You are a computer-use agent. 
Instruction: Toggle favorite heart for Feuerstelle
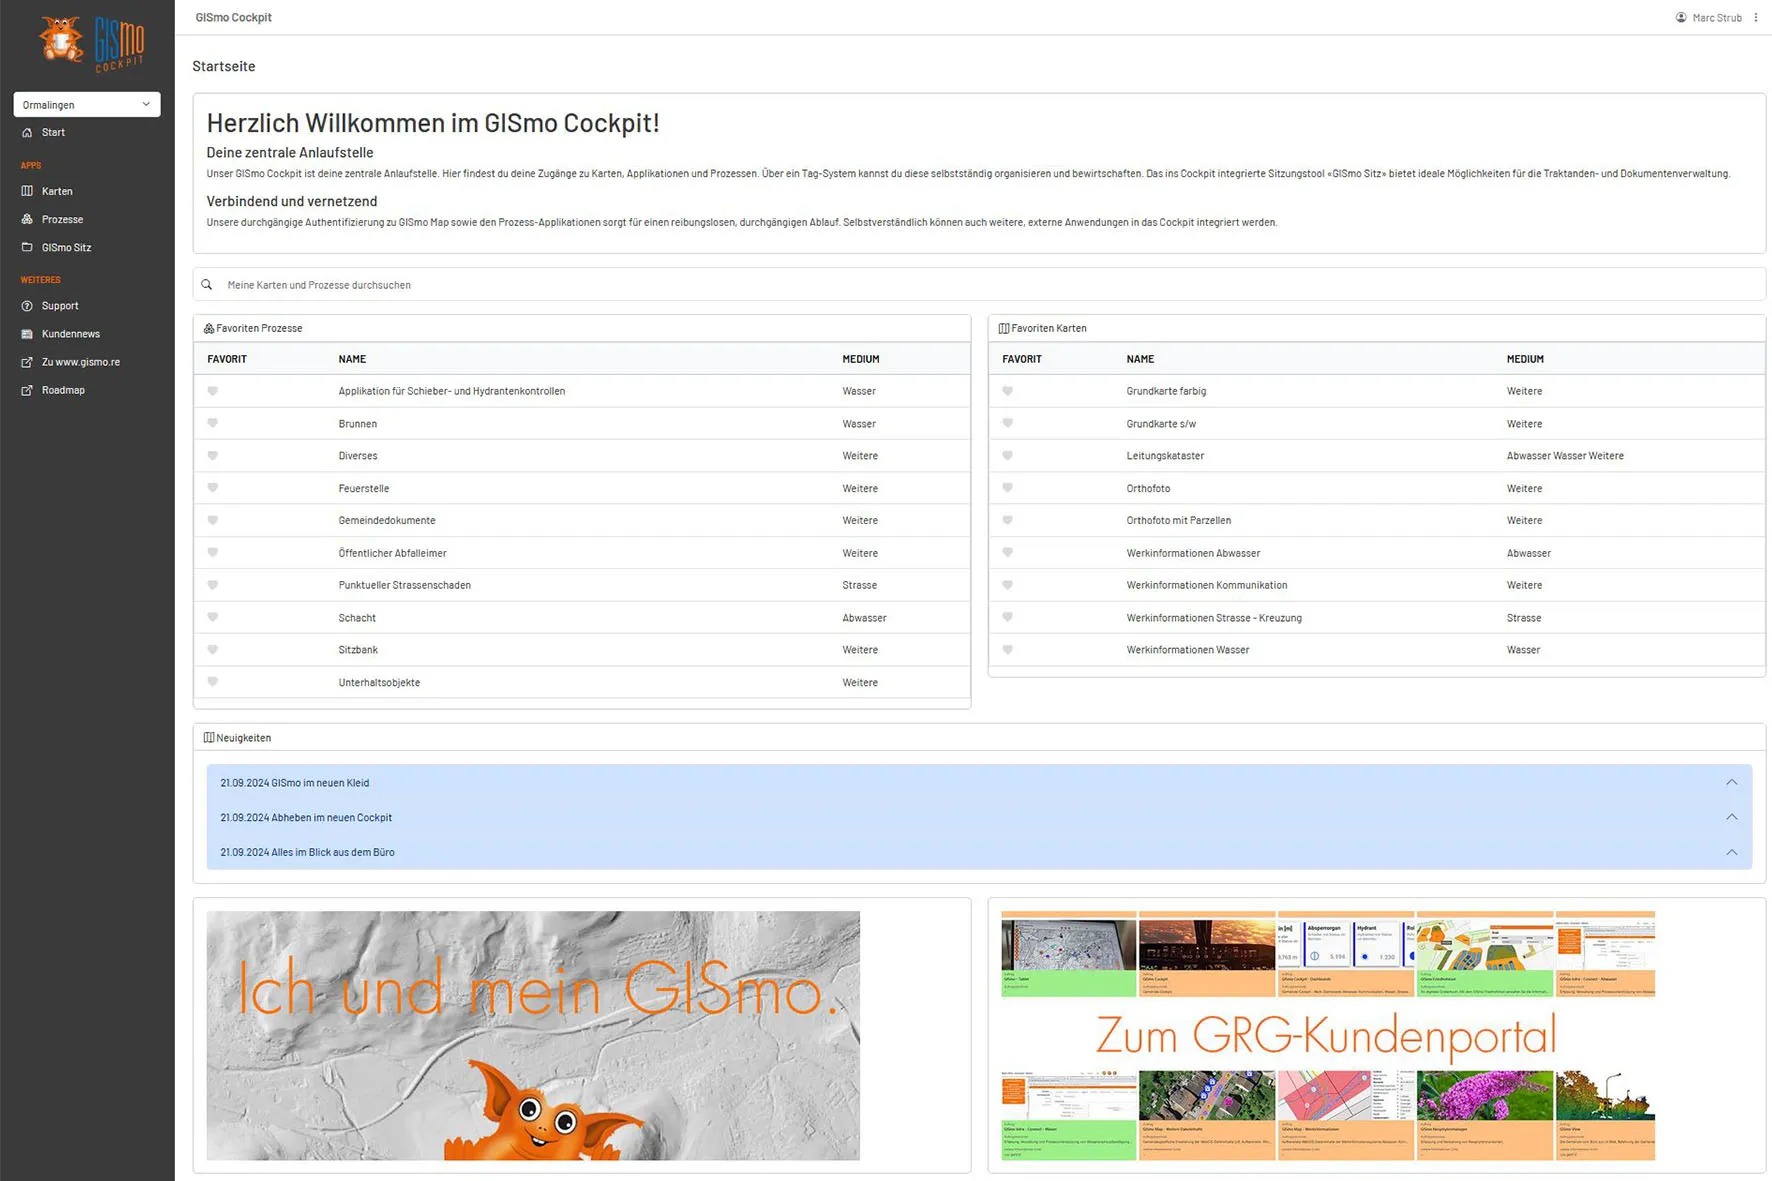(x=213, y=488)
